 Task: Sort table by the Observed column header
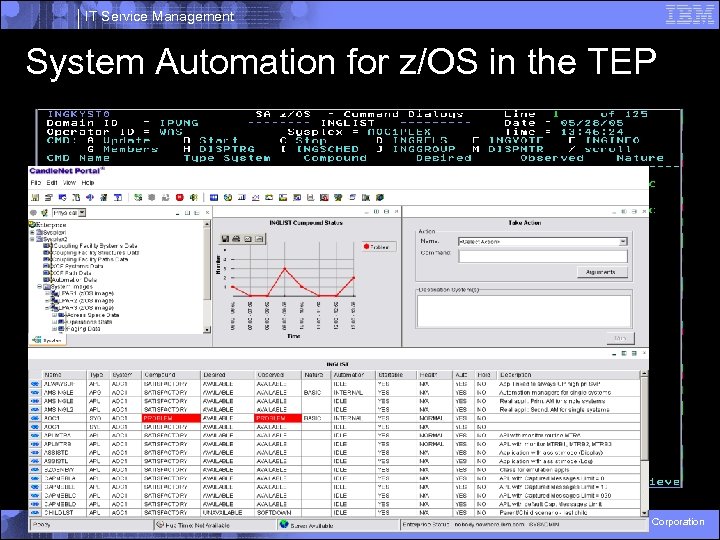click(x=277, y=375)
